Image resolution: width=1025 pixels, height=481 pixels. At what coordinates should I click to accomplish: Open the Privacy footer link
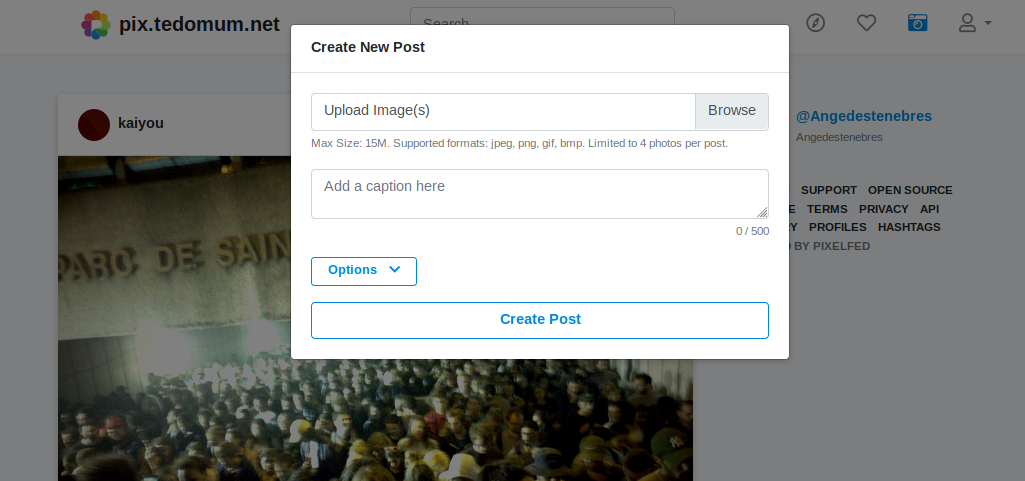[883, 209]
